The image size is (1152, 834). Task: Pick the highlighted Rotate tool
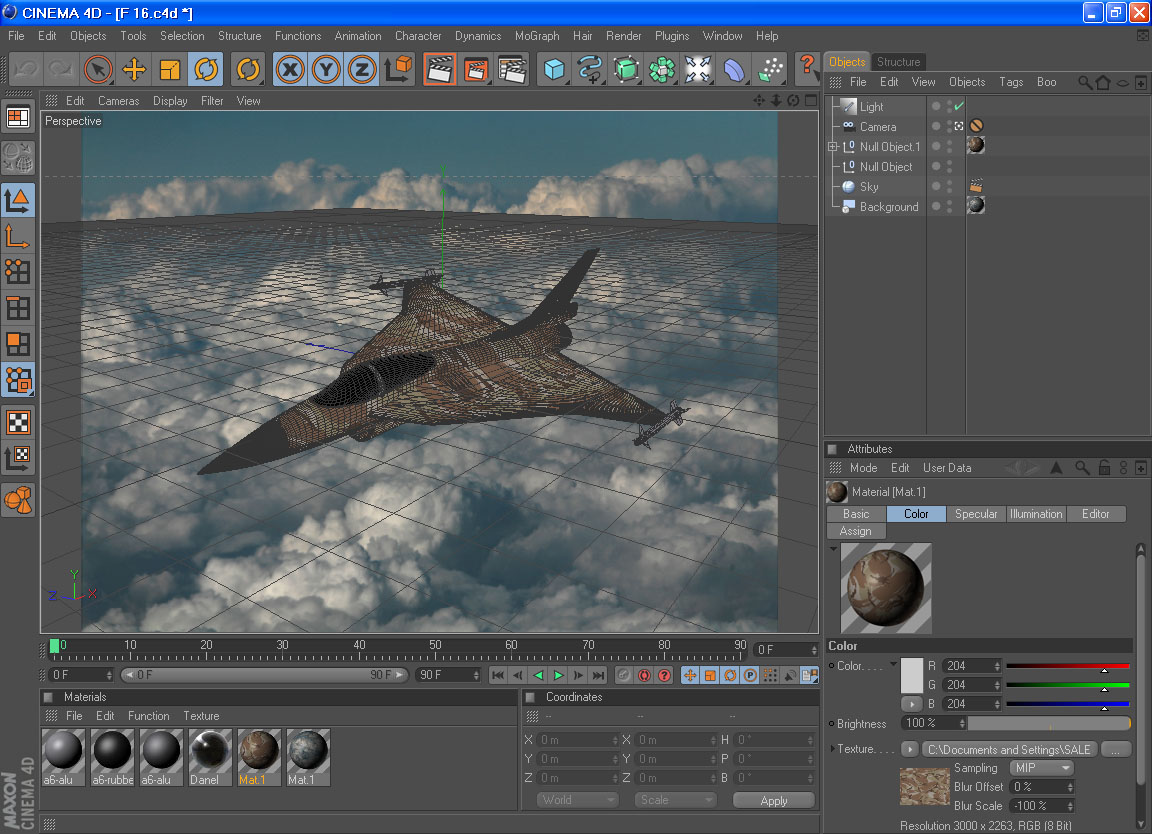pos(206,70)
